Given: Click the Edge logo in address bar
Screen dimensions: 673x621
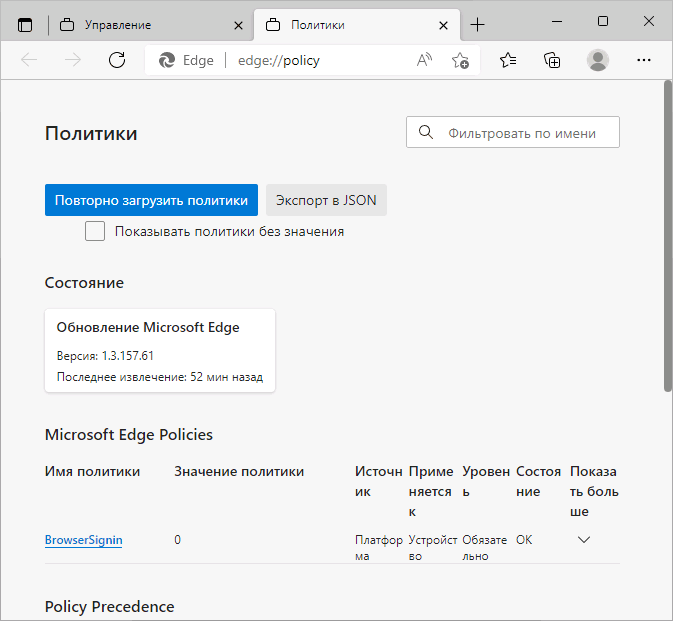Looking at the screenshot, I should coord(167,60).
